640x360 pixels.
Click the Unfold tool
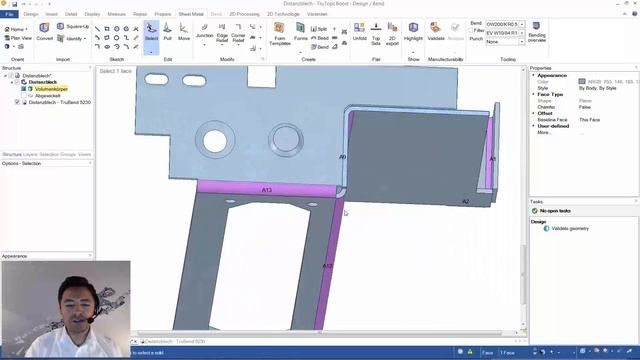359,32
